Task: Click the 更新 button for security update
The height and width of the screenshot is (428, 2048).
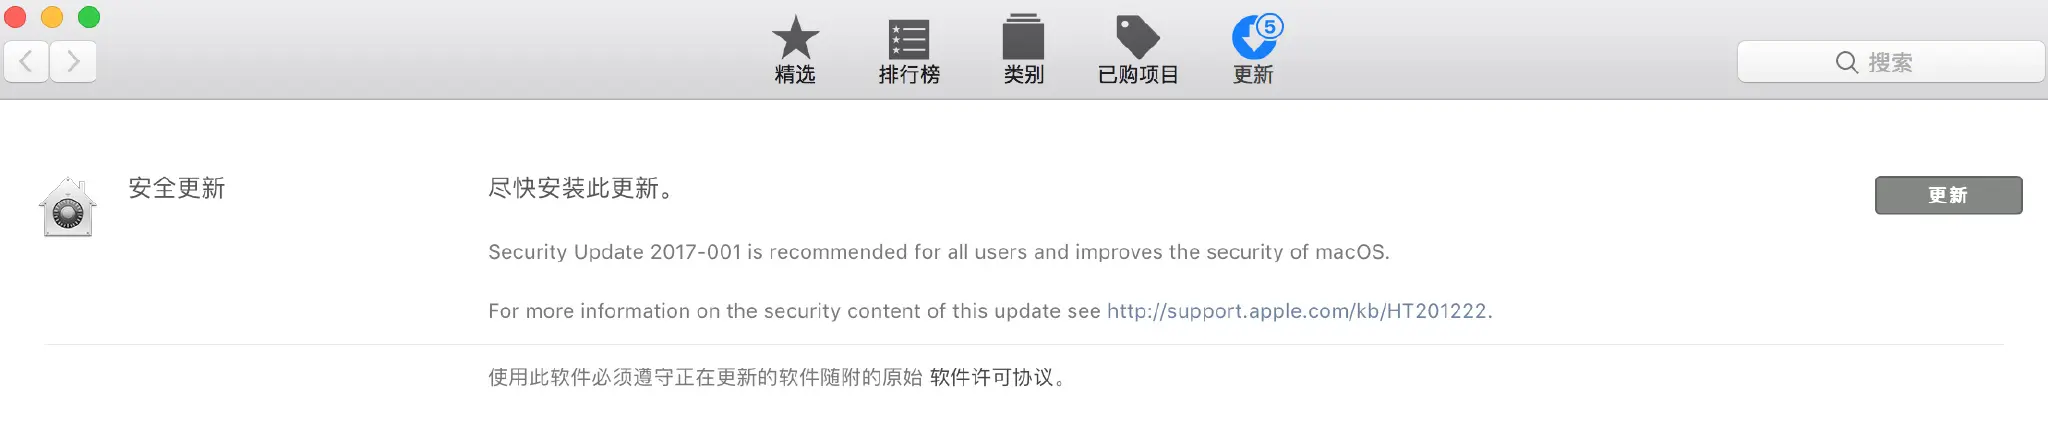Action: pyautogui.click(x=1948, y=195)
